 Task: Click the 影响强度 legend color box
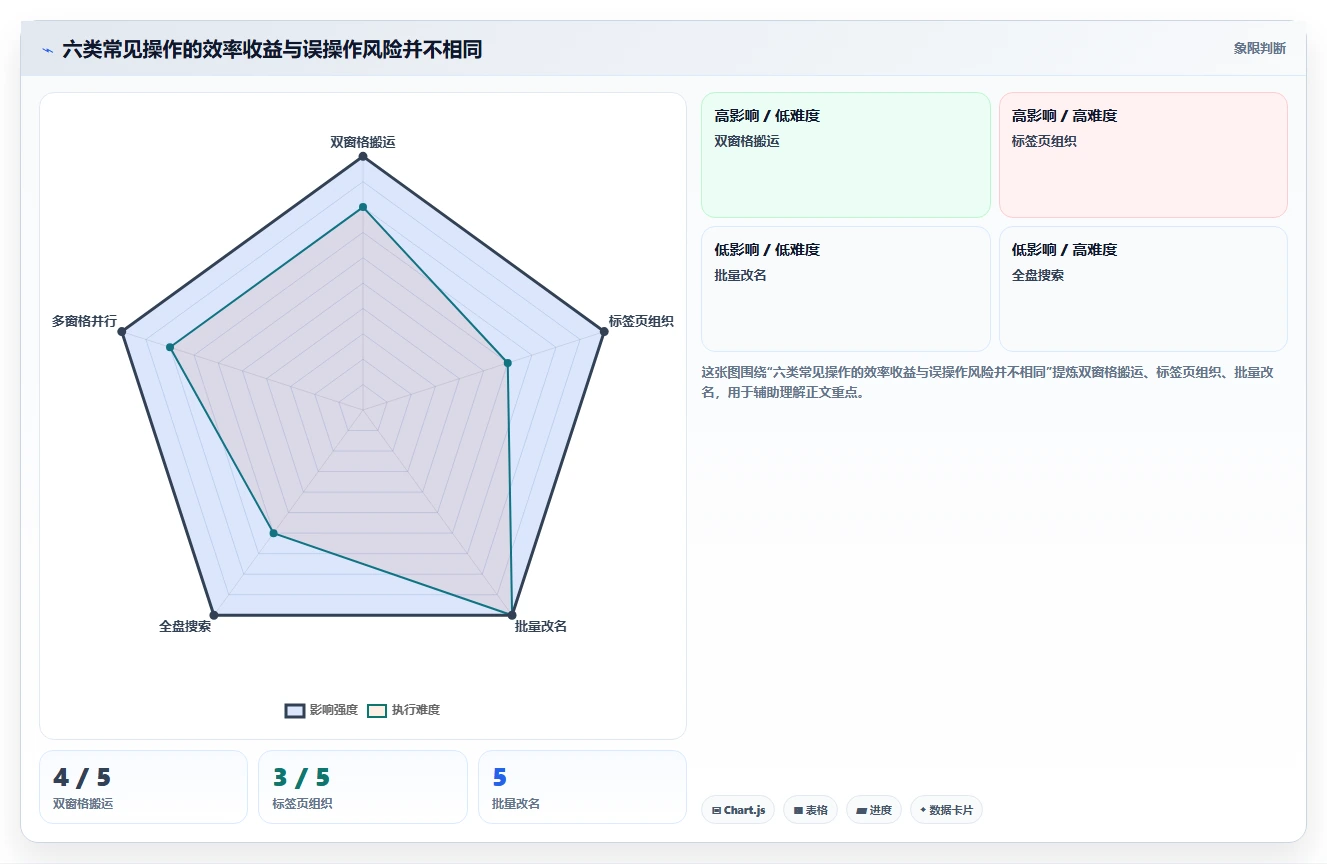tap(294, 711)
